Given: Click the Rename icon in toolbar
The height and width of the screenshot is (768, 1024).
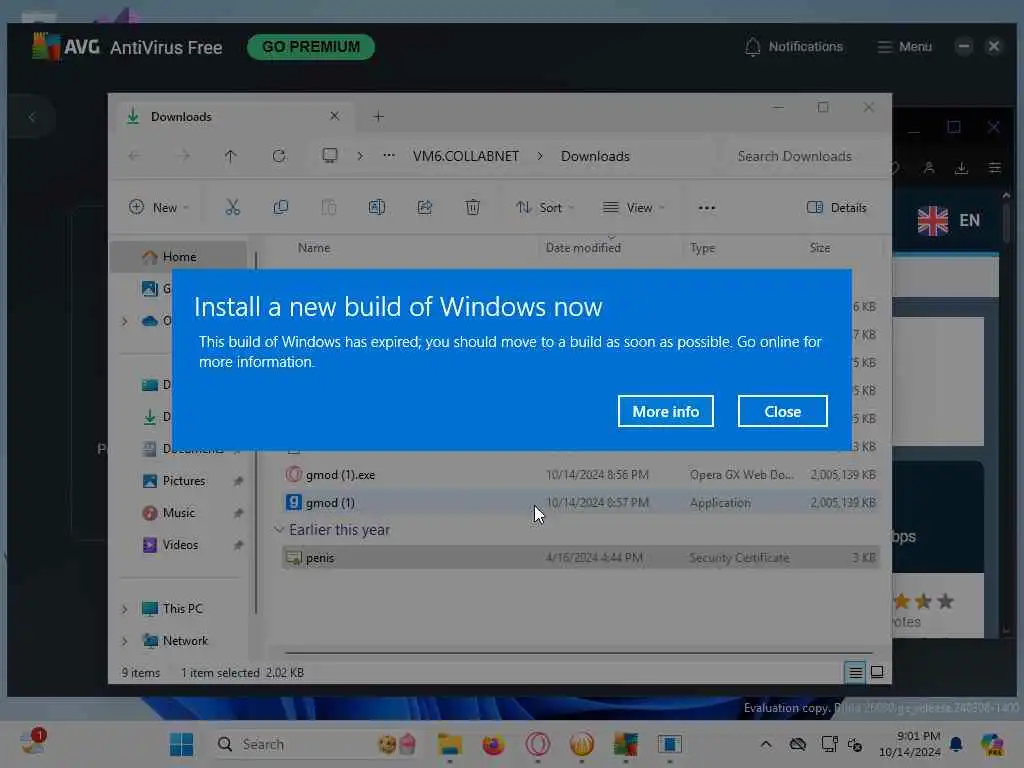Looking at the screenshot, I should [x=377, y=208].
